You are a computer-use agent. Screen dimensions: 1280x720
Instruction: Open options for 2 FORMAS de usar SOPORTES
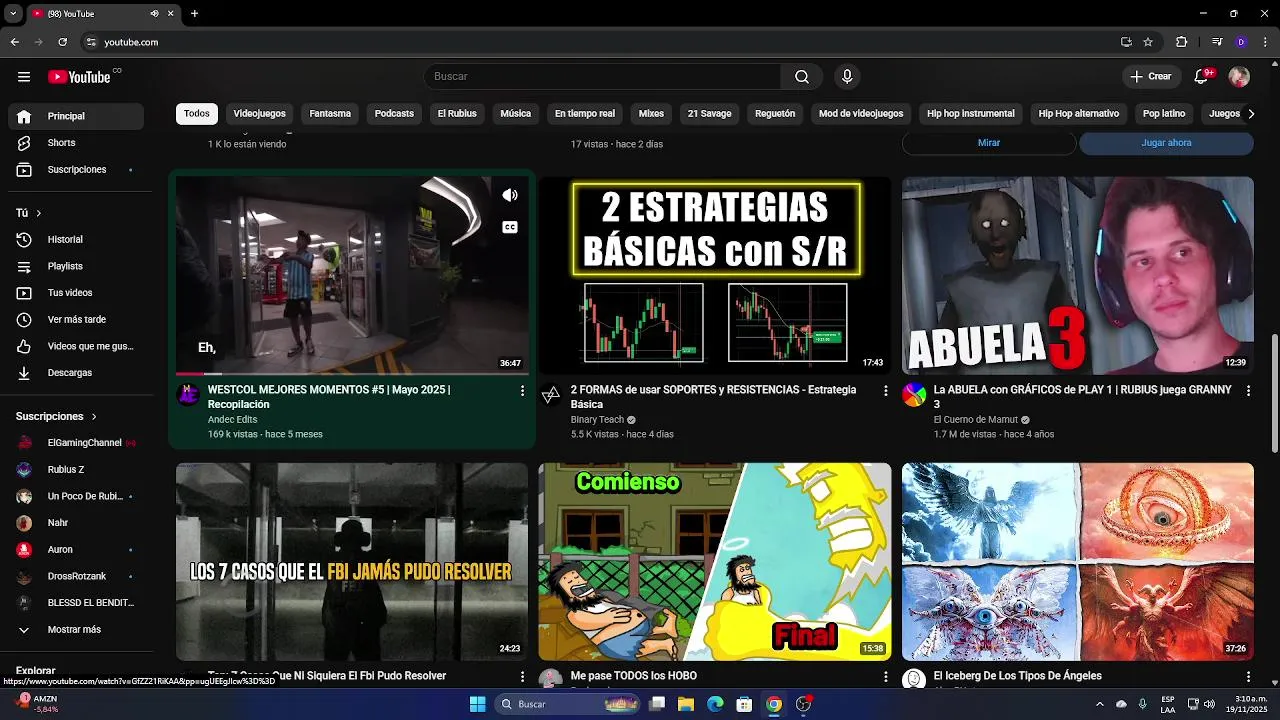[x=885, y=391]
